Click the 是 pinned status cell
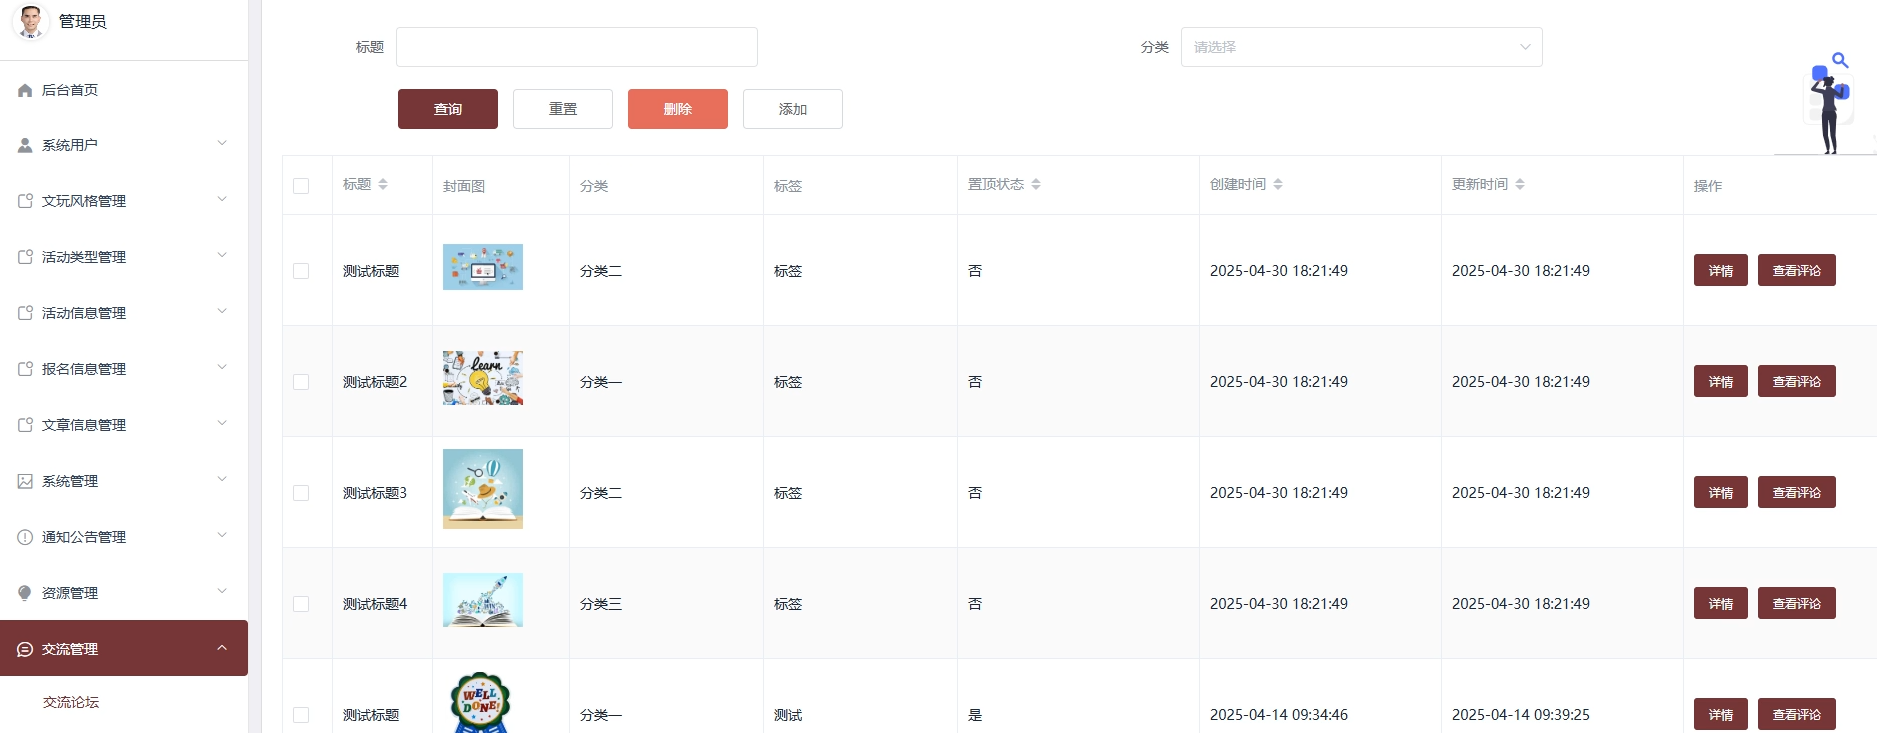 click(x=975, y=715)
